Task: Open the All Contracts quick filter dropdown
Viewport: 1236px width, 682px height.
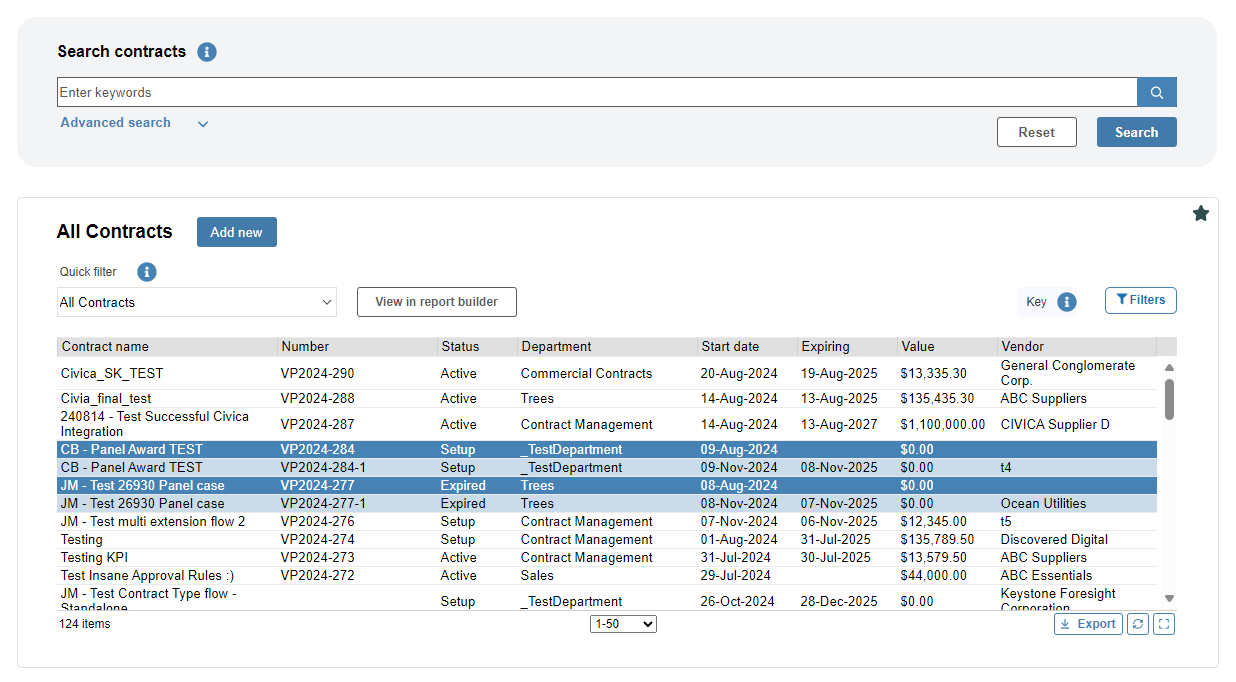Action: (197, 302)
